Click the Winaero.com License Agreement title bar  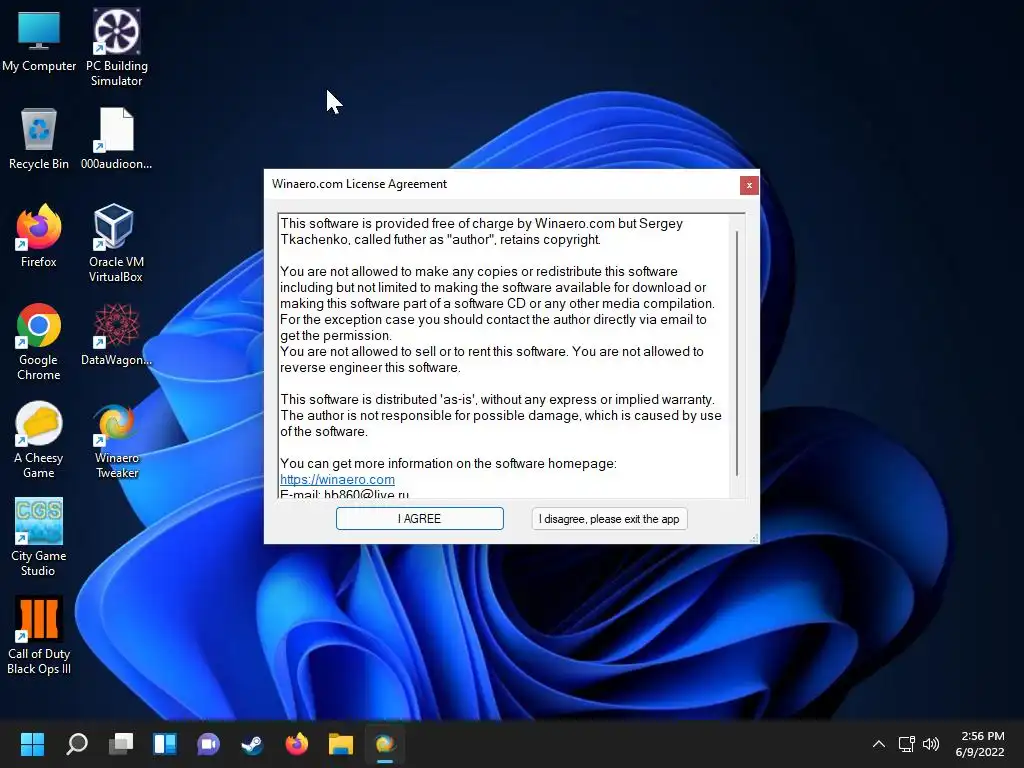[503, 184]
